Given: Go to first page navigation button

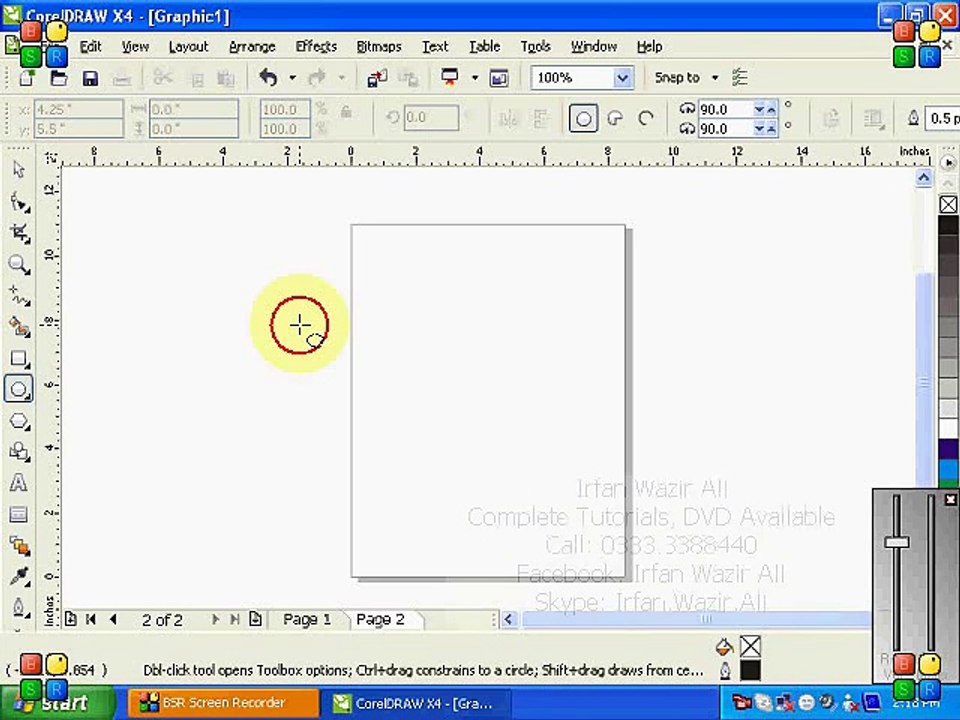Looking at the screenshot, I should pos(91,620).
